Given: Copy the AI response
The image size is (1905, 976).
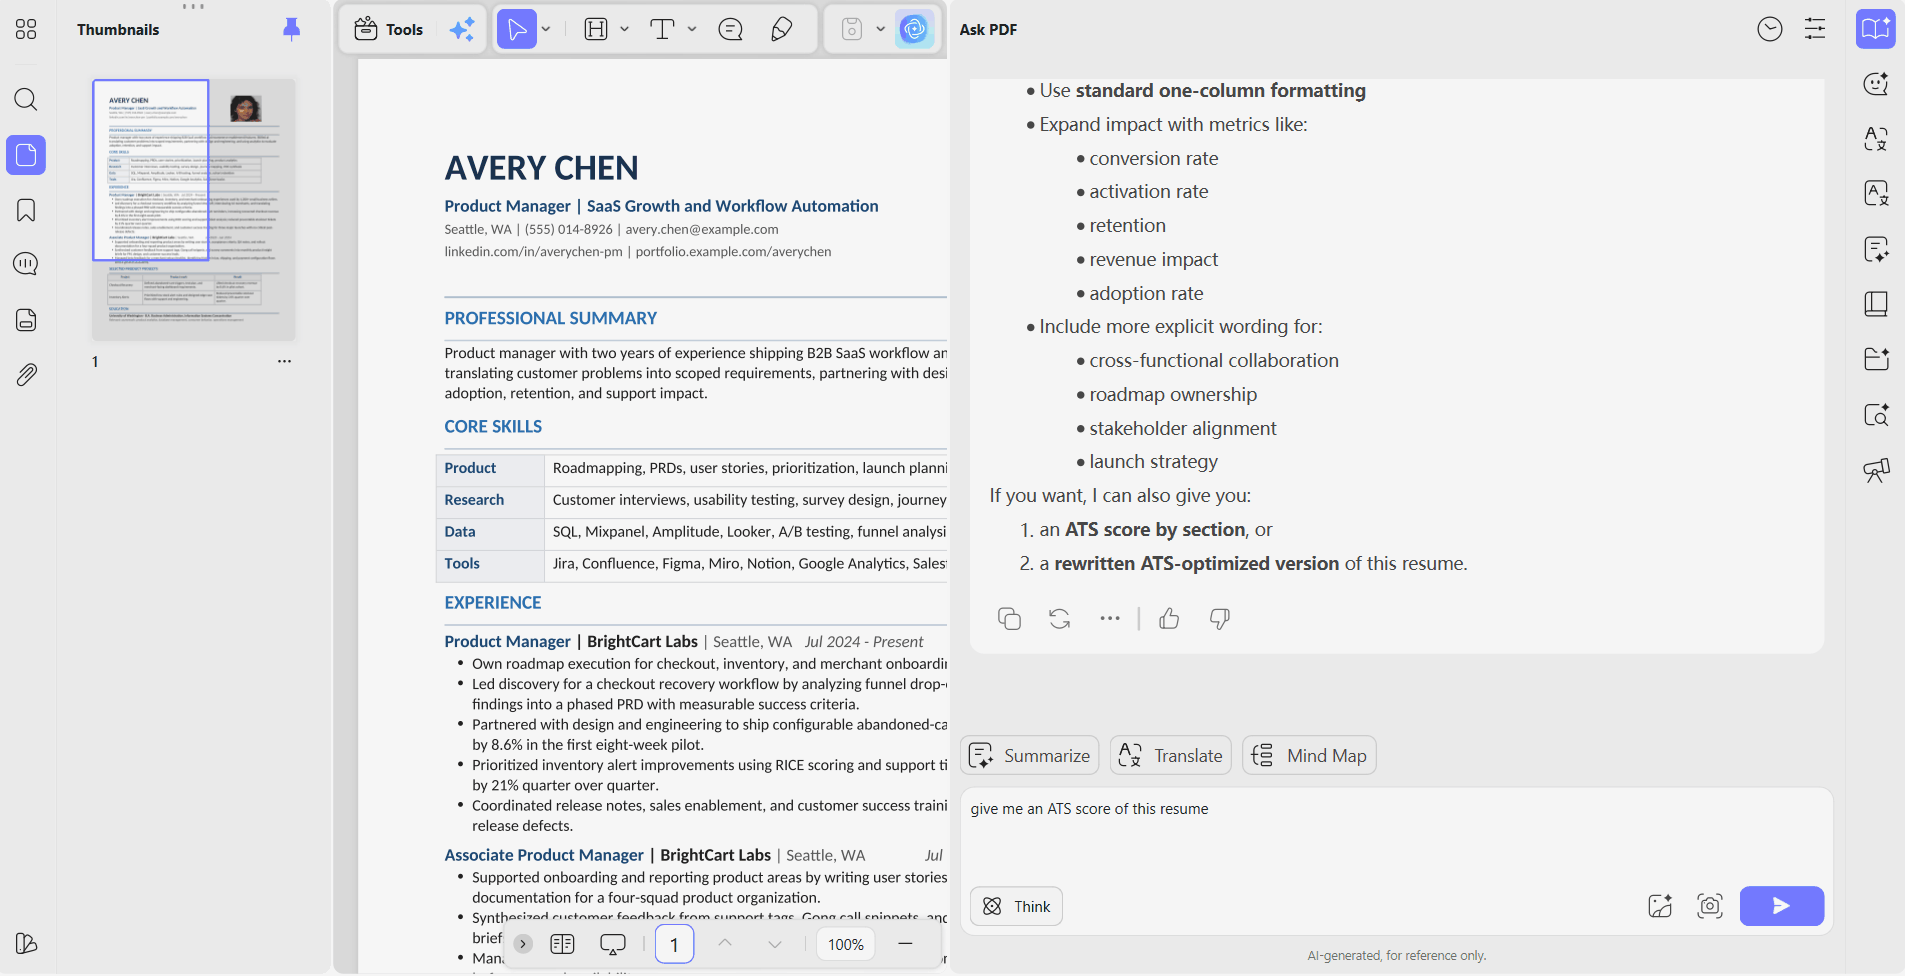Looking at the screenshot, I should point(1009,619).
